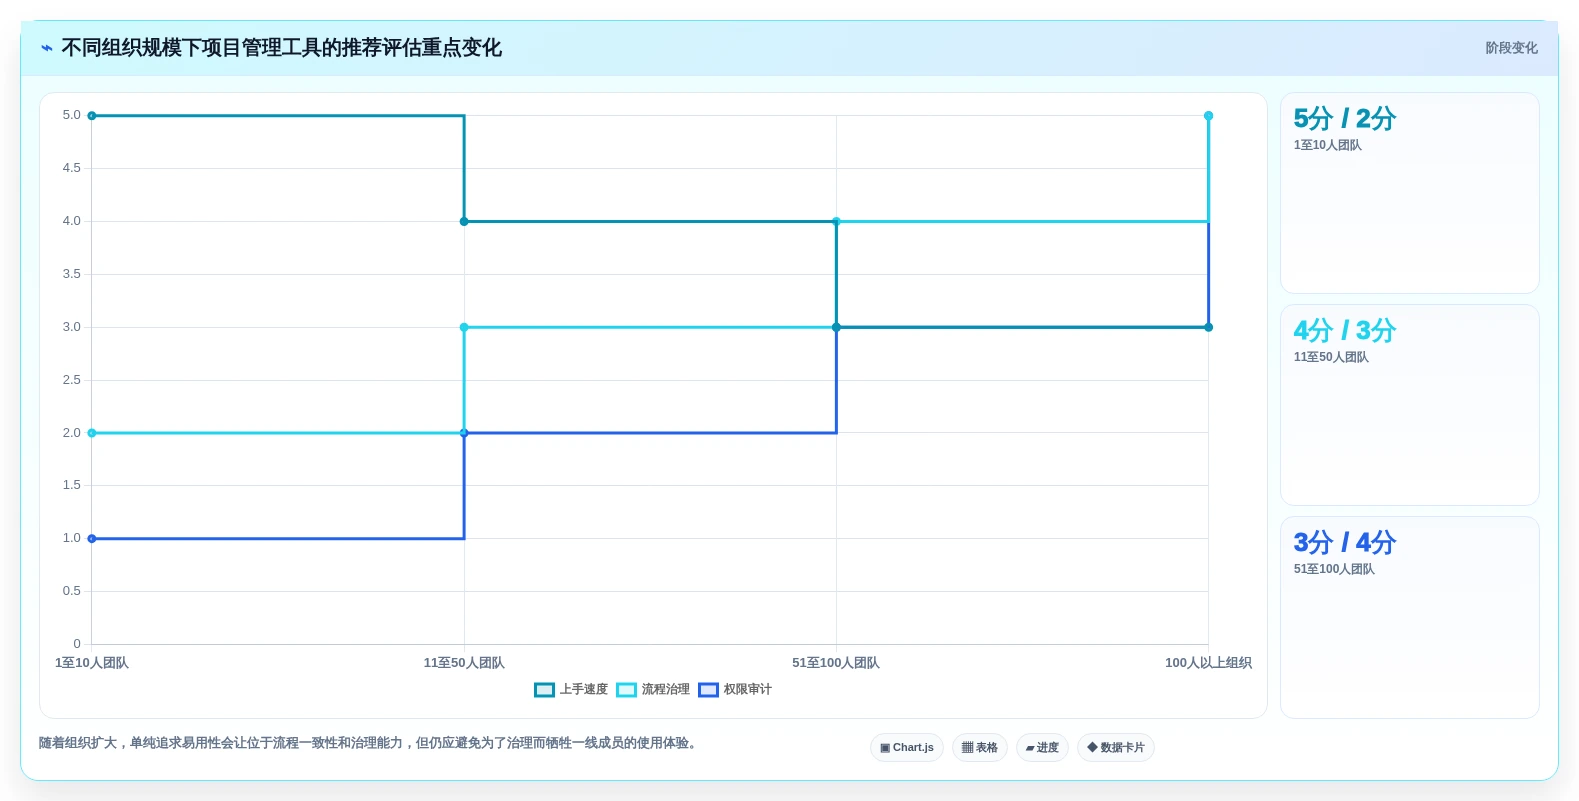
Task: Click the lightning icon beside the title
Action: (47, 48)
